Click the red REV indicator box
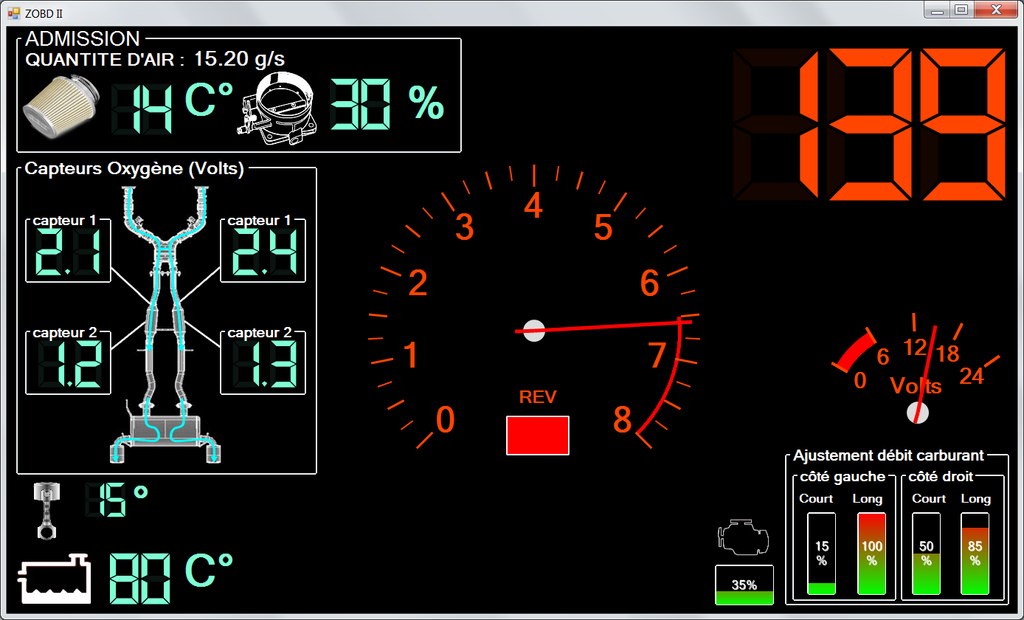The width and height of the screenshot is (1024, 620). click(x=537, y=435)
